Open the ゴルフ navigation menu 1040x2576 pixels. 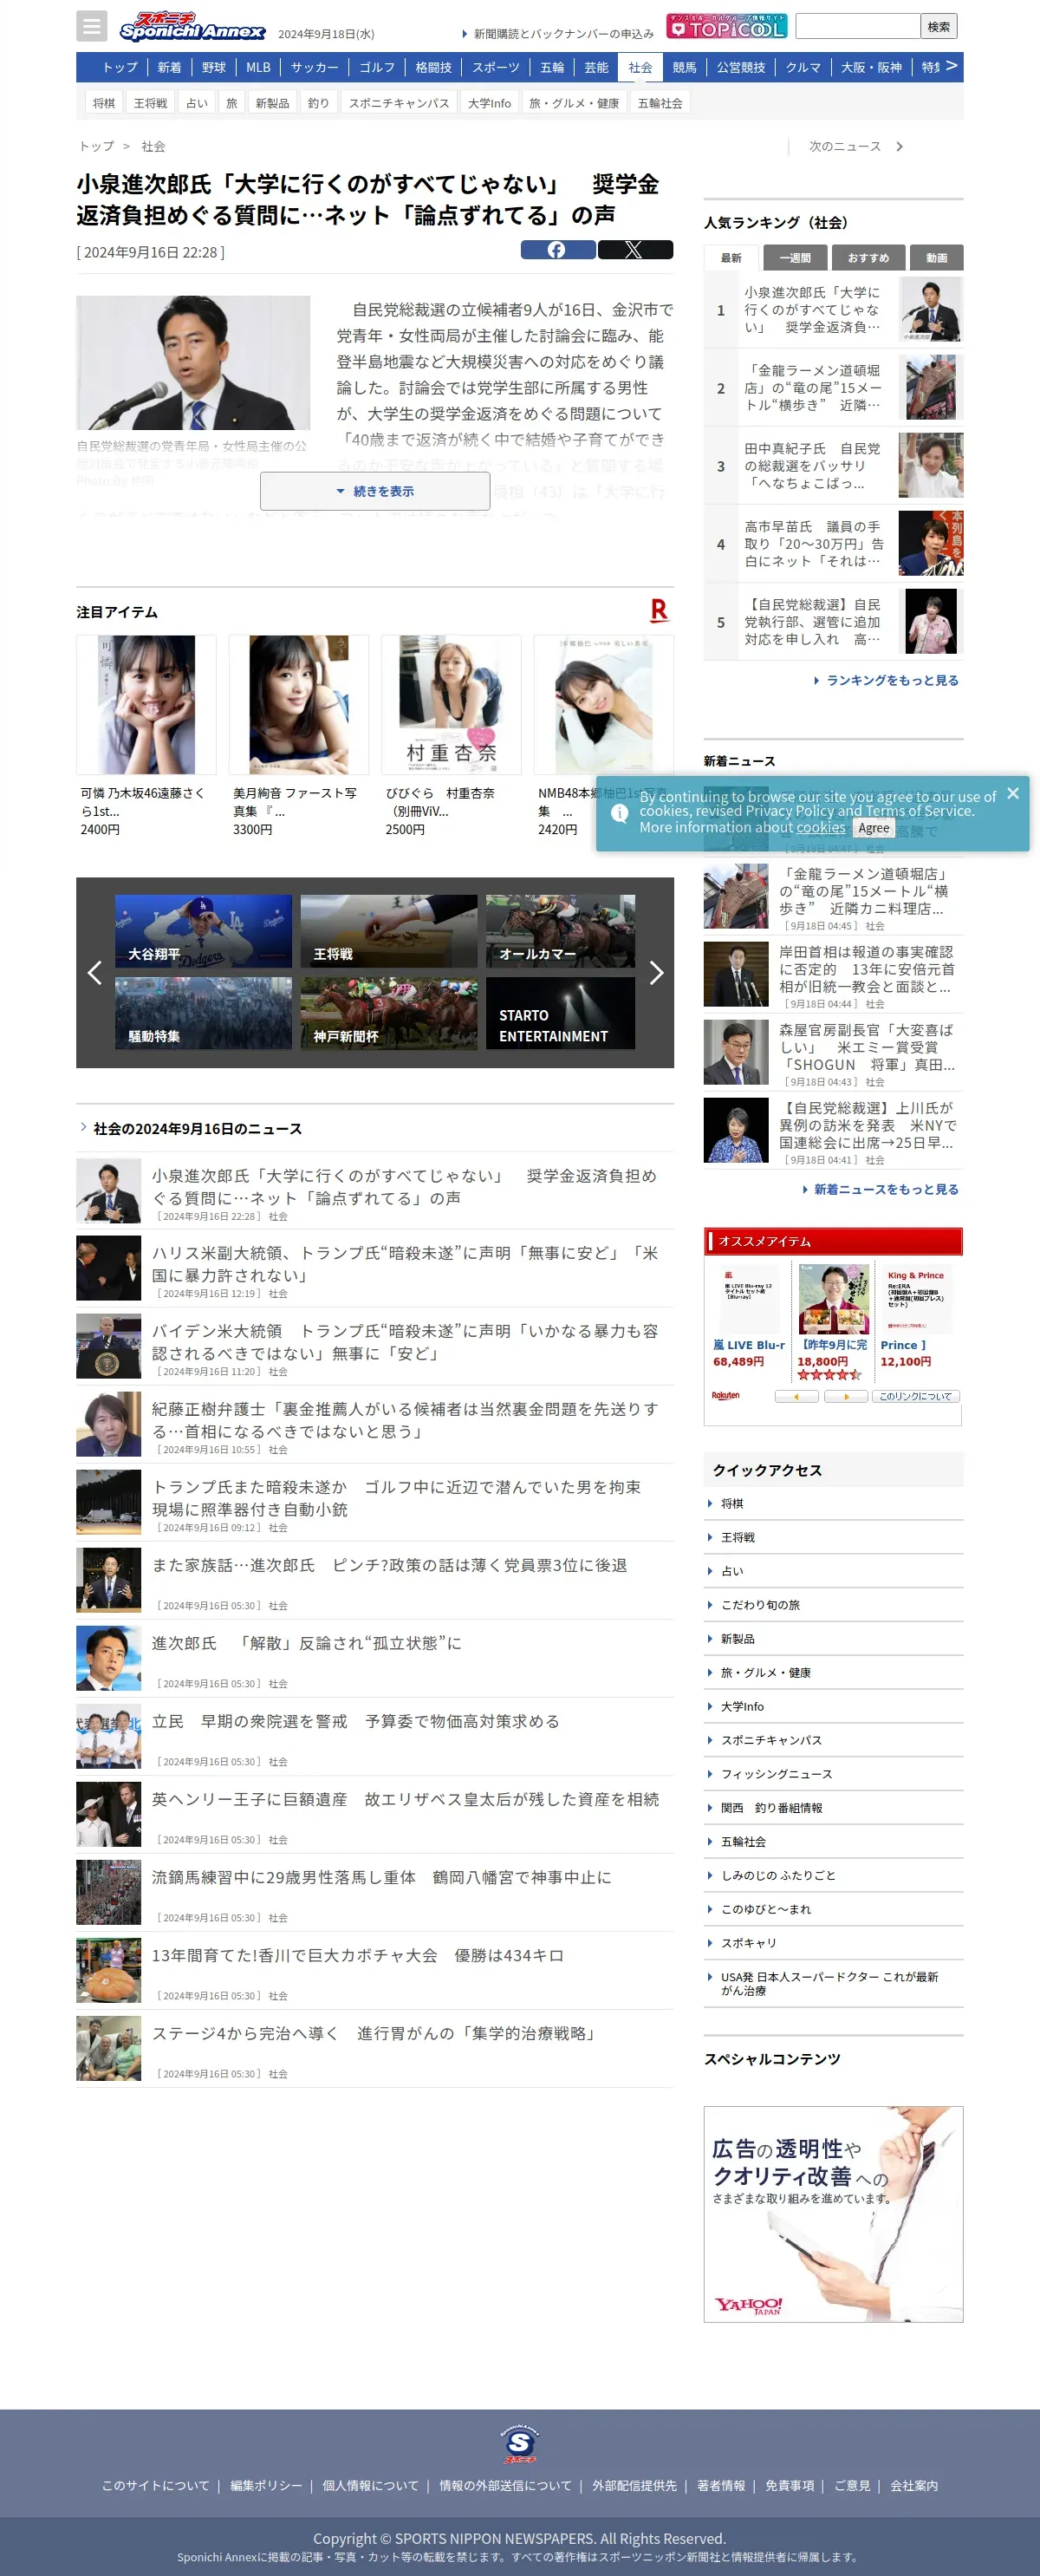click(377, 67)
